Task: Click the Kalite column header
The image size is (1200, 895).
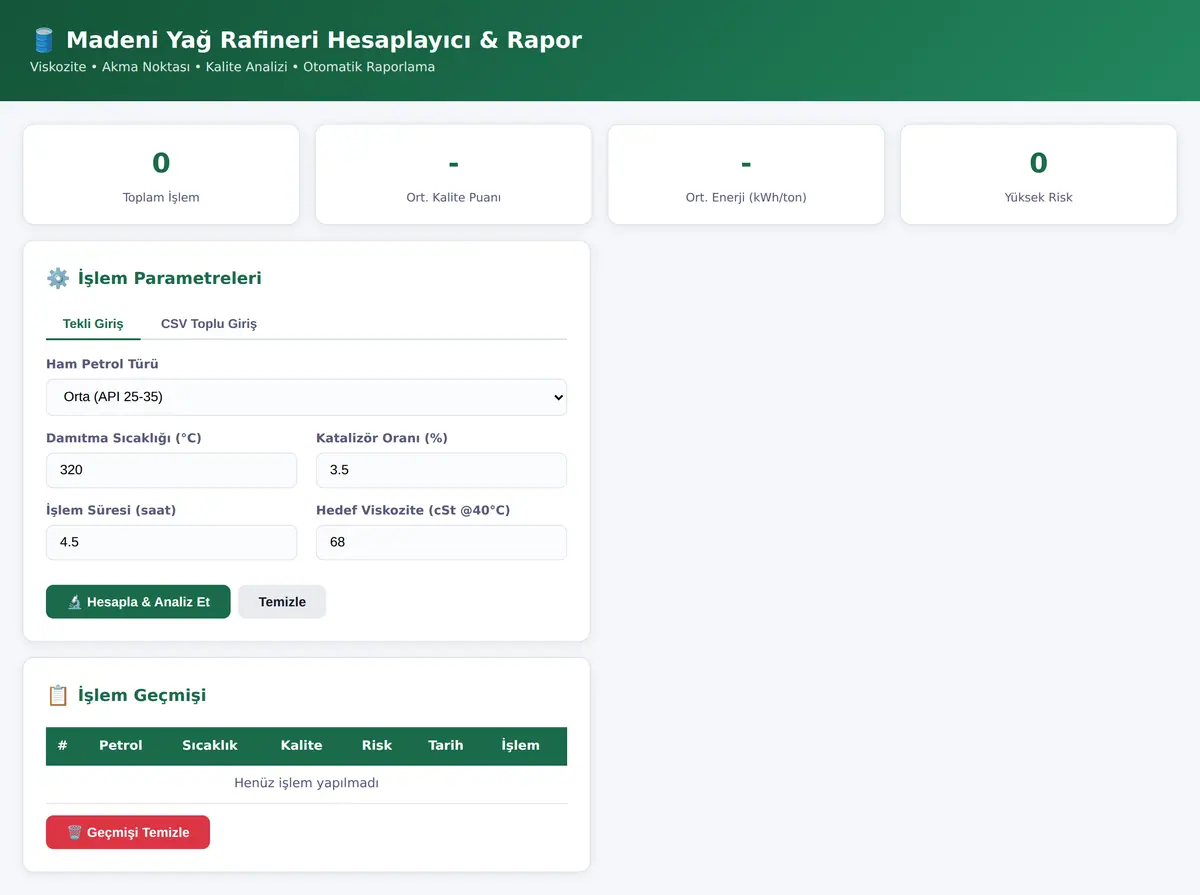Action: coord(301,745)
